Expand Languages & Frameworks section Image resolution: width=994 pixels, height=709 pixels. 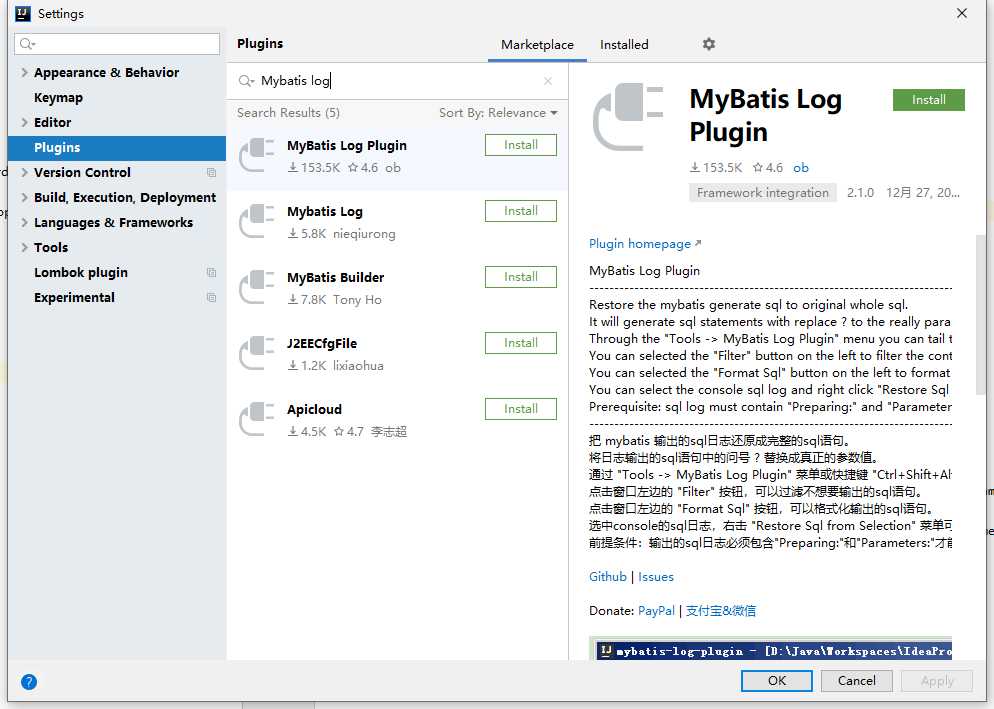[24, 223]
